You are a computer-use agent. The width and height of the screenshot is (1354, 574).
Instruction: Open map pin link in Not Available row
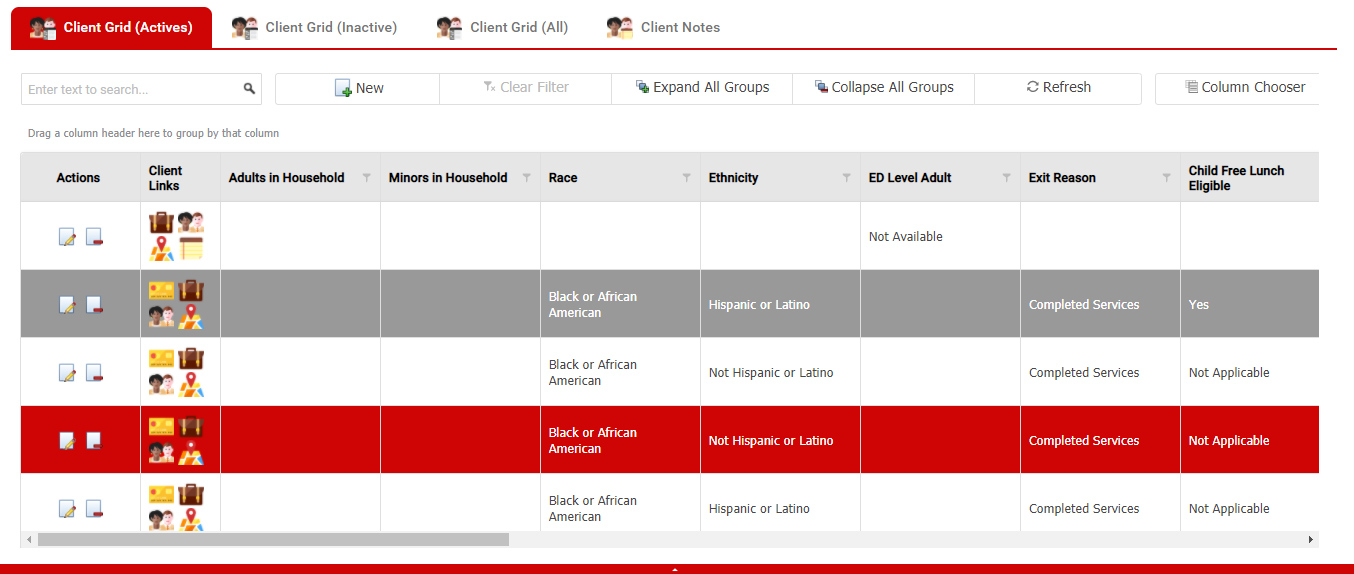(162, 249)
